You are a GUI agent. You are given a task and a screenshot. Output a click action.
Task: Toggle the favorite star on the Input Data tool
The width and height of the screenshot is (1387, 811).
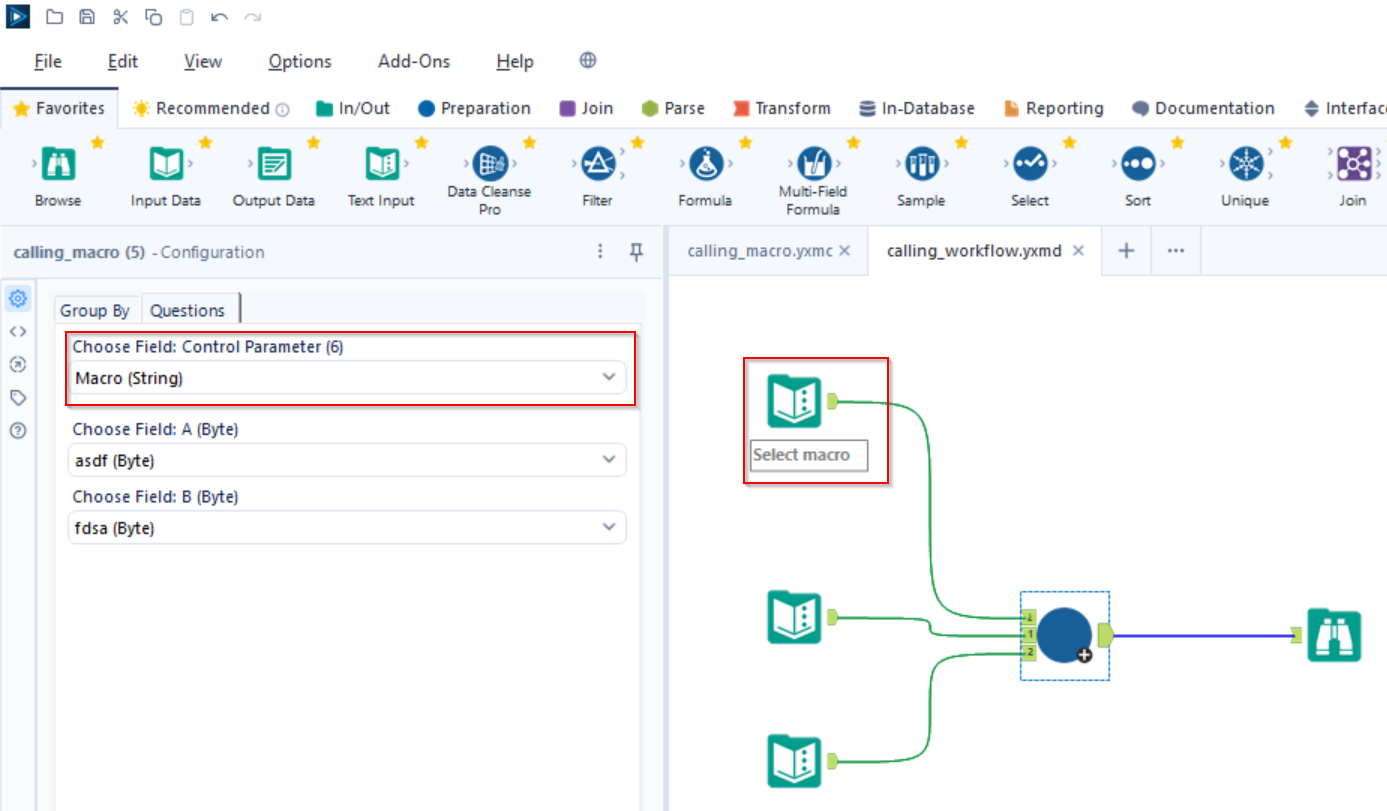pos(206,142)
